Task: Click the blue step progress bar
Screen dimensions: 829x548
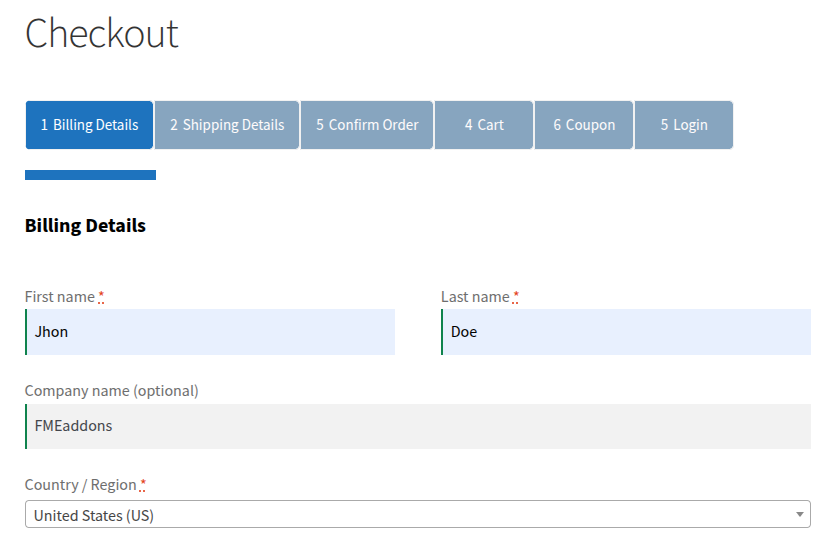Action: click(x=90, y=175)
